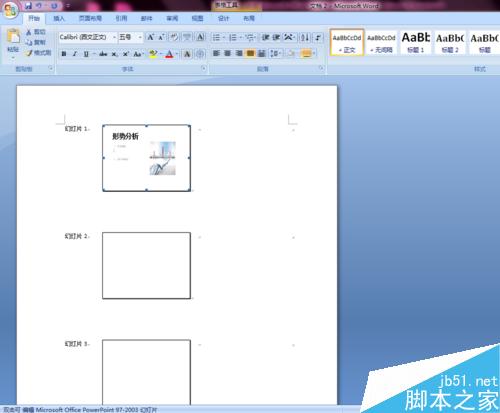Show or hide paragraph marks

click(x=318, y=37)
